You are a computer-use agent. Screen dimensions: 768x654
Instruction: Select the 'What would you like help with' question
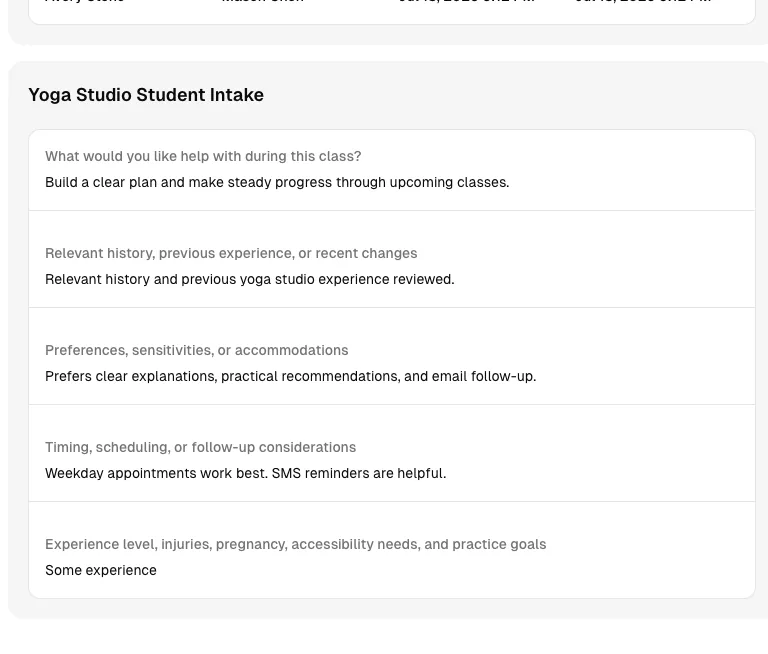[203, 156]
